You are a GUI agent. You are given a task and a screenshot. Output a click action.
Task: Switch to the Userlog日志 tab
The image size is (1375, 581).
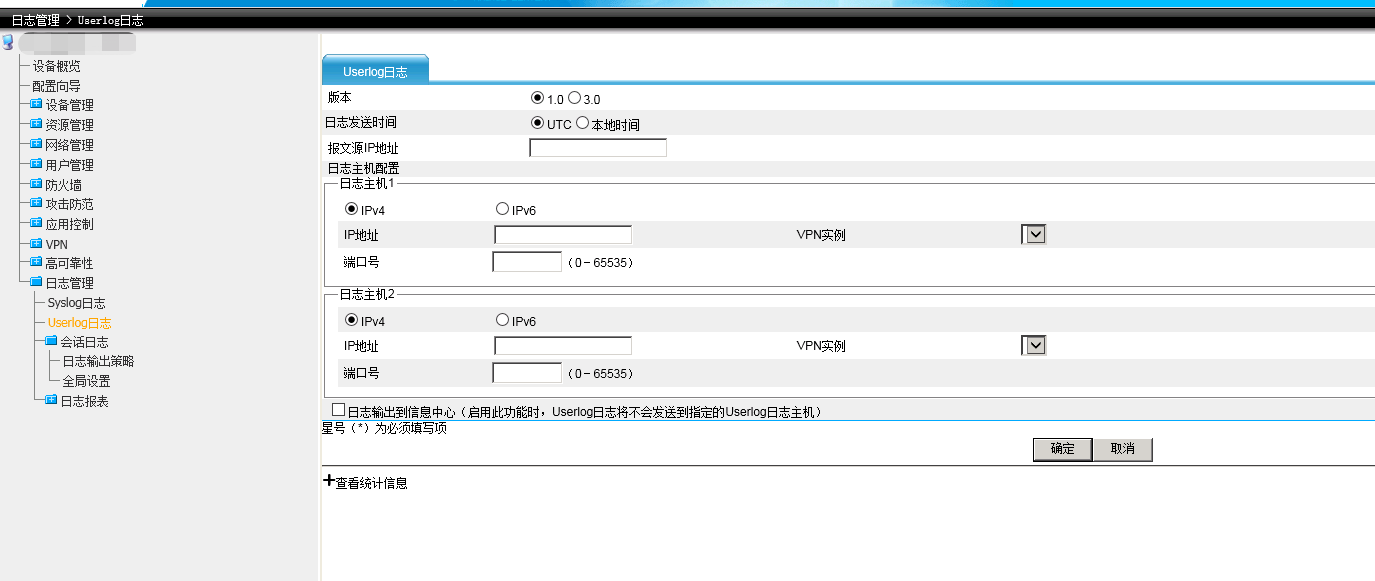coord(375,71)
